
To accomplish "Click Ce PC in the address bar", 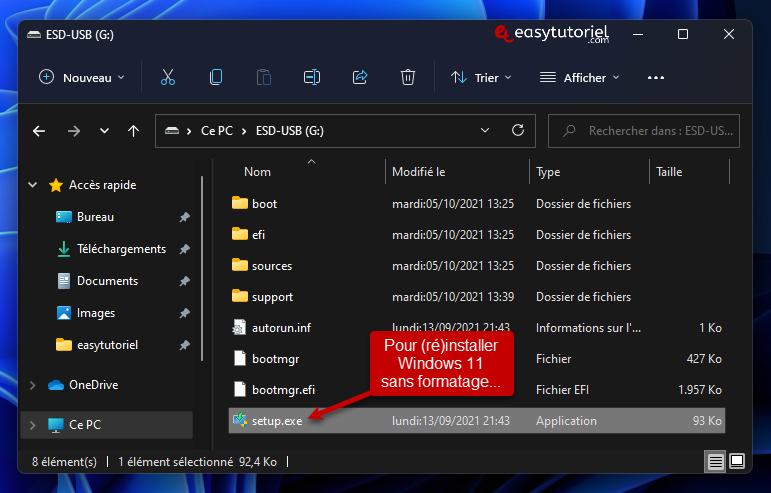I will pos(217,131).
